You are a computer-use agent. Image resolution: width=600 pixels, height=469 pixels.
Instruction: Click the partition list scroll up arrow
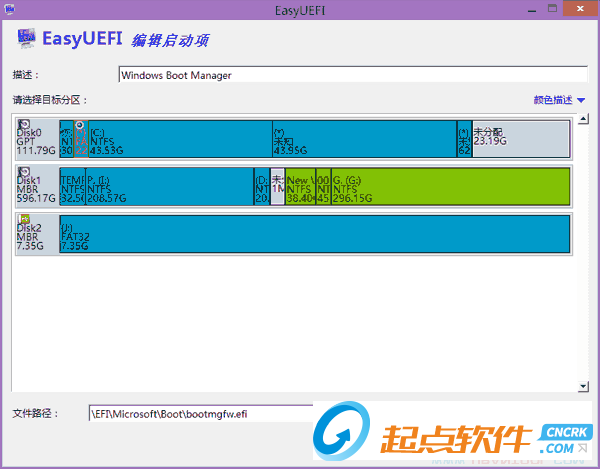(583, 119)
